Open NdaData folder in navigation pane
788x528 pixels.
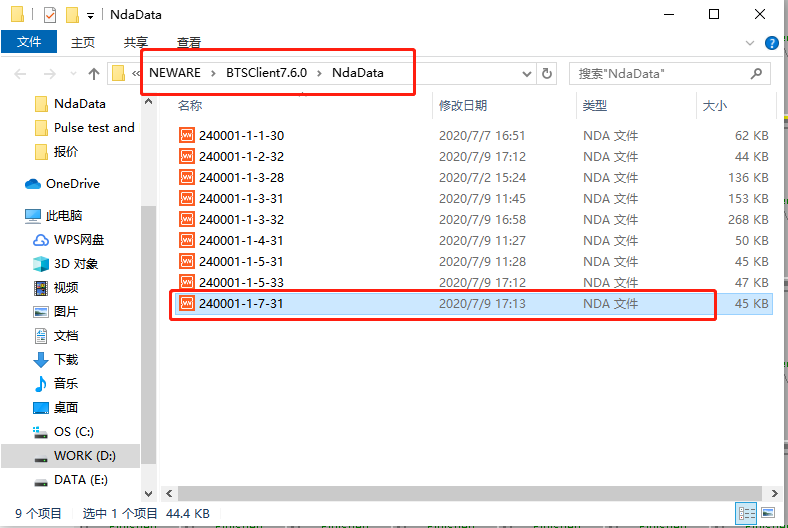click(x=79, y=104)
